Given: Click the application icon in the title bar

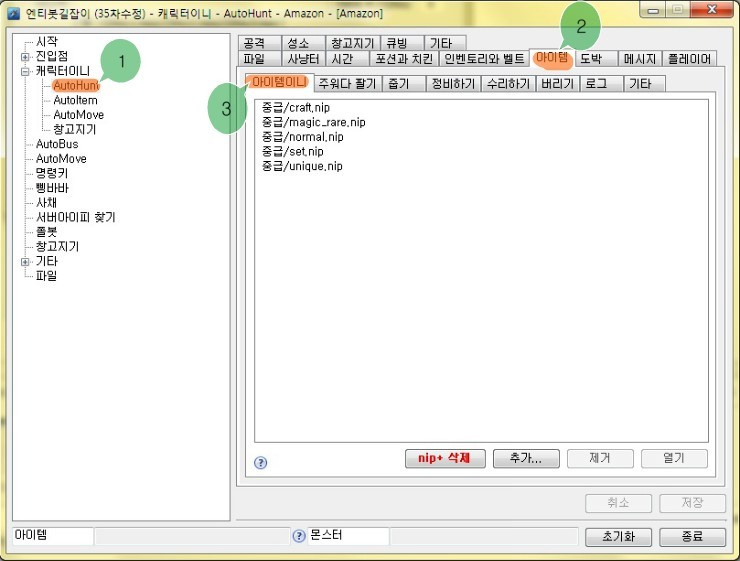Looking at the screenshot, I should click(x=14, y=13).
